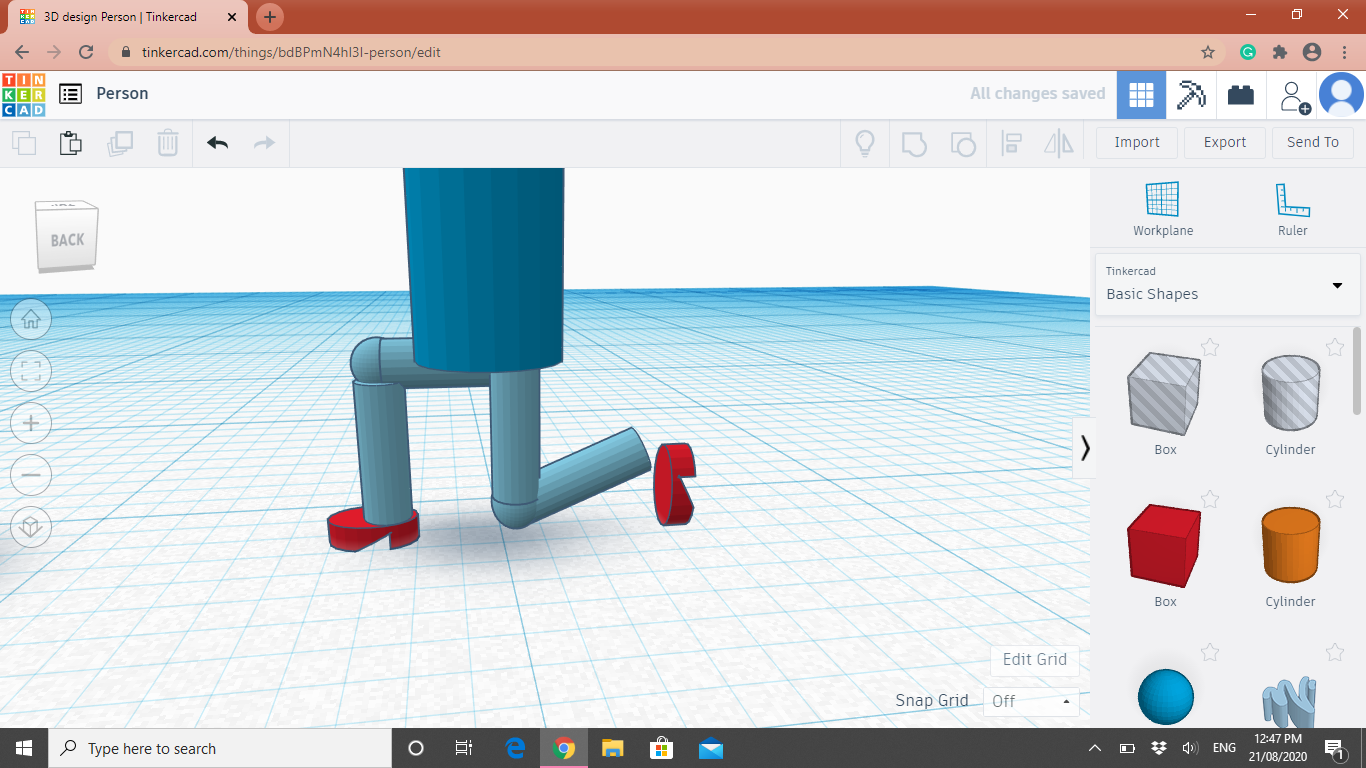Select the striped hole Cylinder shape

click(1290, 394)
